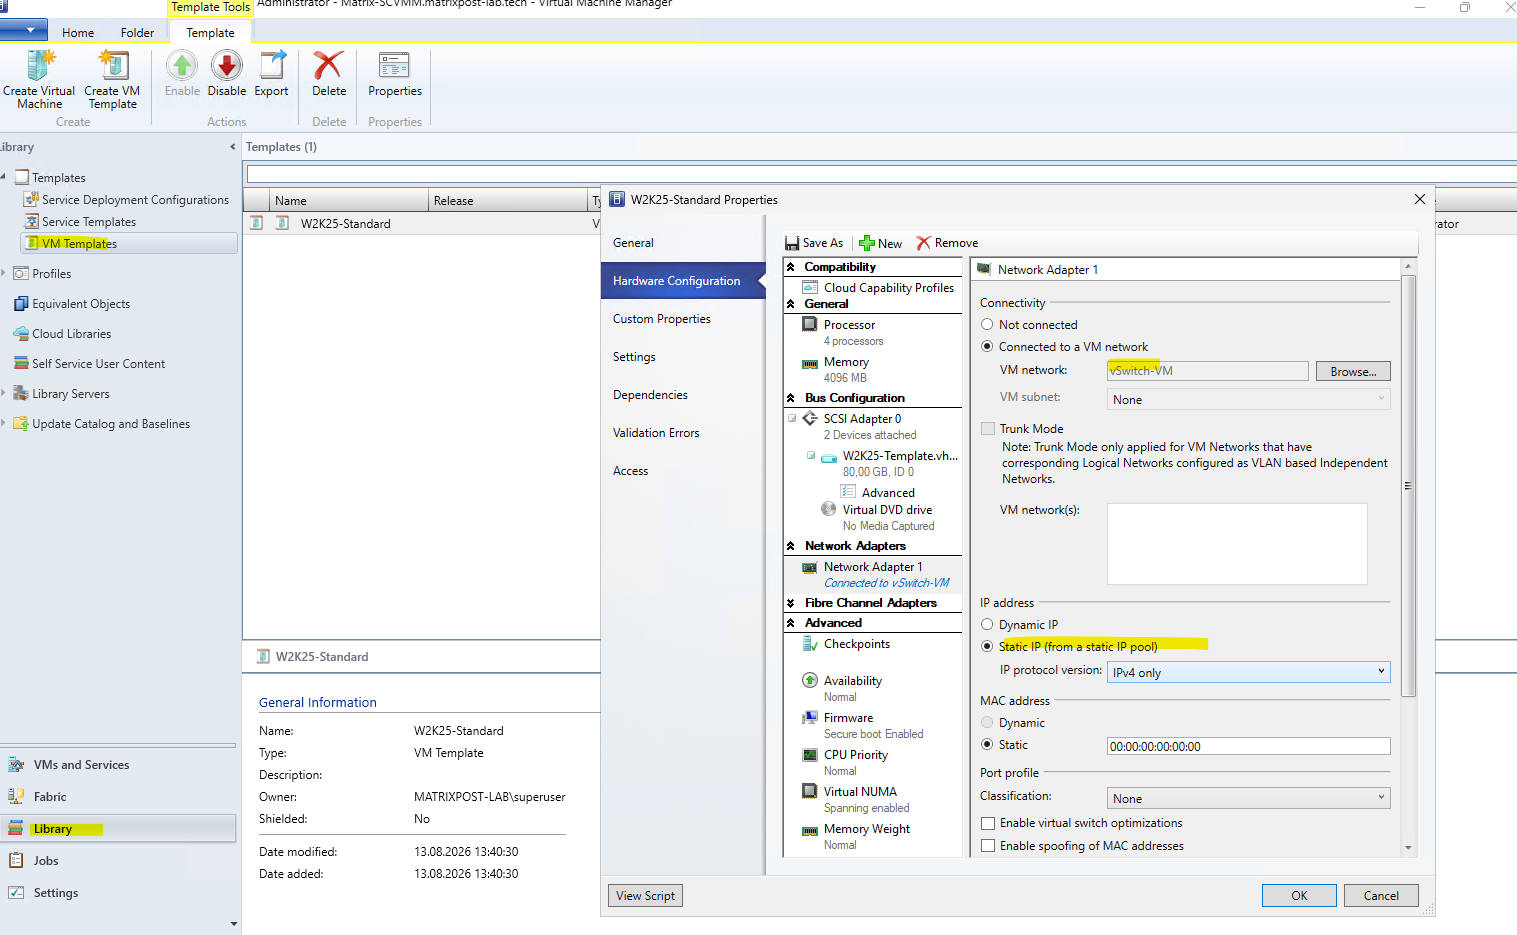Click Cancel in the Properties dialog
Viewport: 1517px width, 935px height.
pyautogui.click(x=1381, y=896)
